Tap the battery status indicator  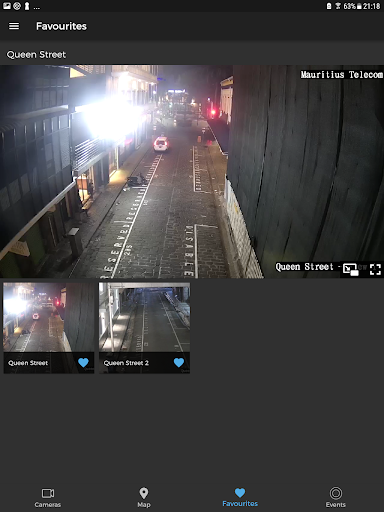point(359,6)
